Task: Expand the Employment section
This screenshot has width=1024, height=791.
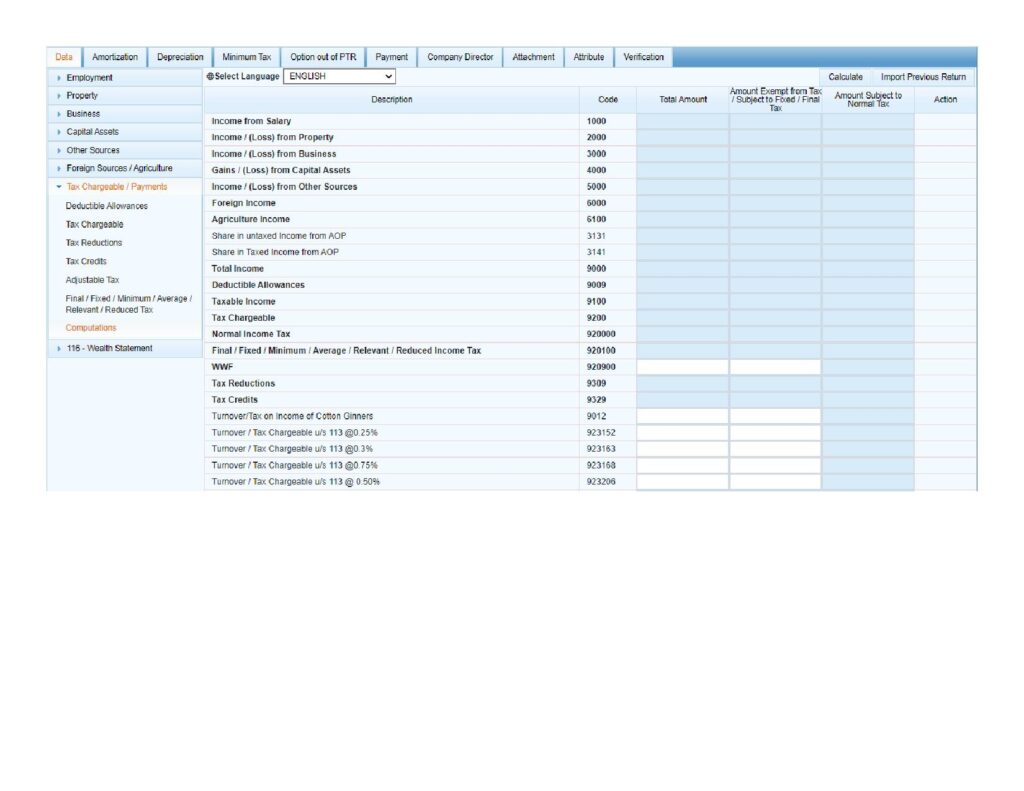Action: pos(89,78)
